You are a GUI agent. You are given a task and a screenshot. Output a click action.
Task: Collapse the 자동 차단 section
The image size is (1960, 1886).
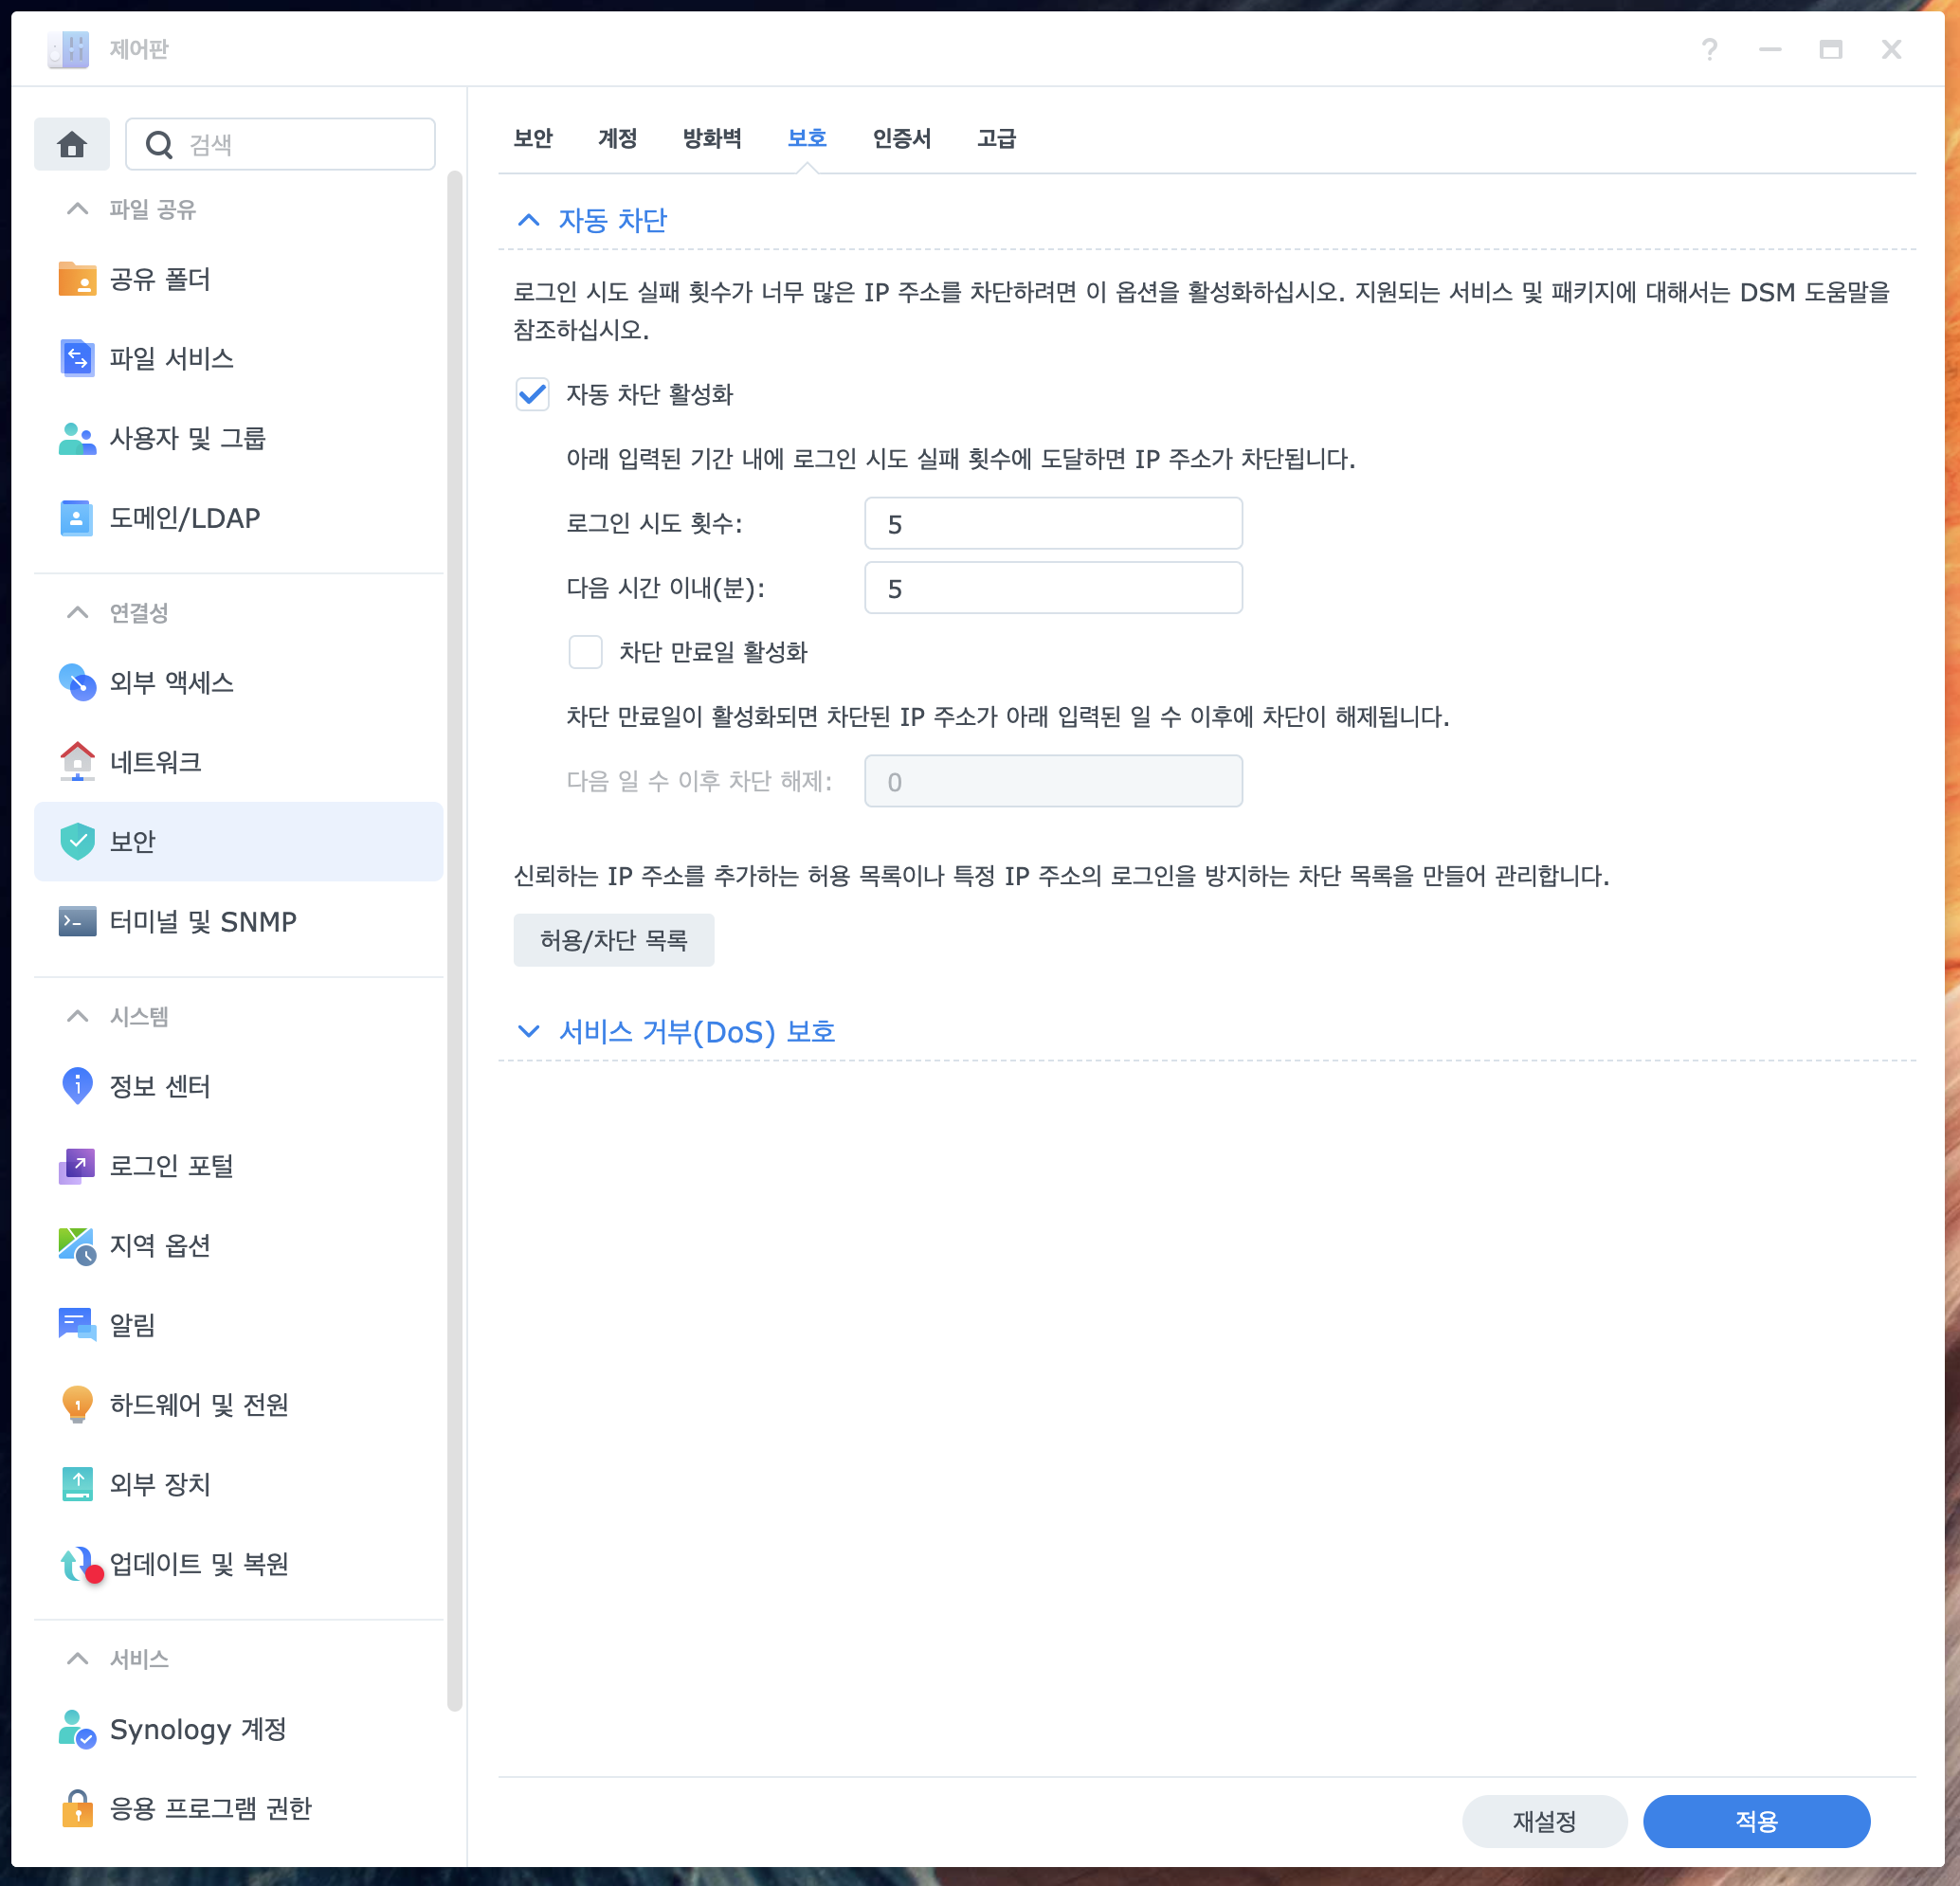(x=529, y=220)
